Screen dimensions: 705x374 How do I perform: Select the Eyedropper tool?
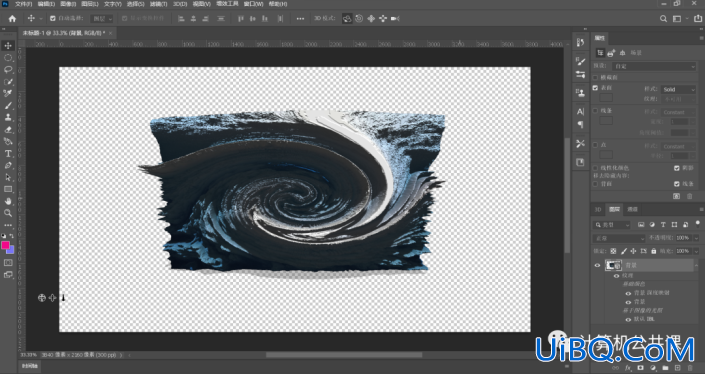[x=8, y=94]
